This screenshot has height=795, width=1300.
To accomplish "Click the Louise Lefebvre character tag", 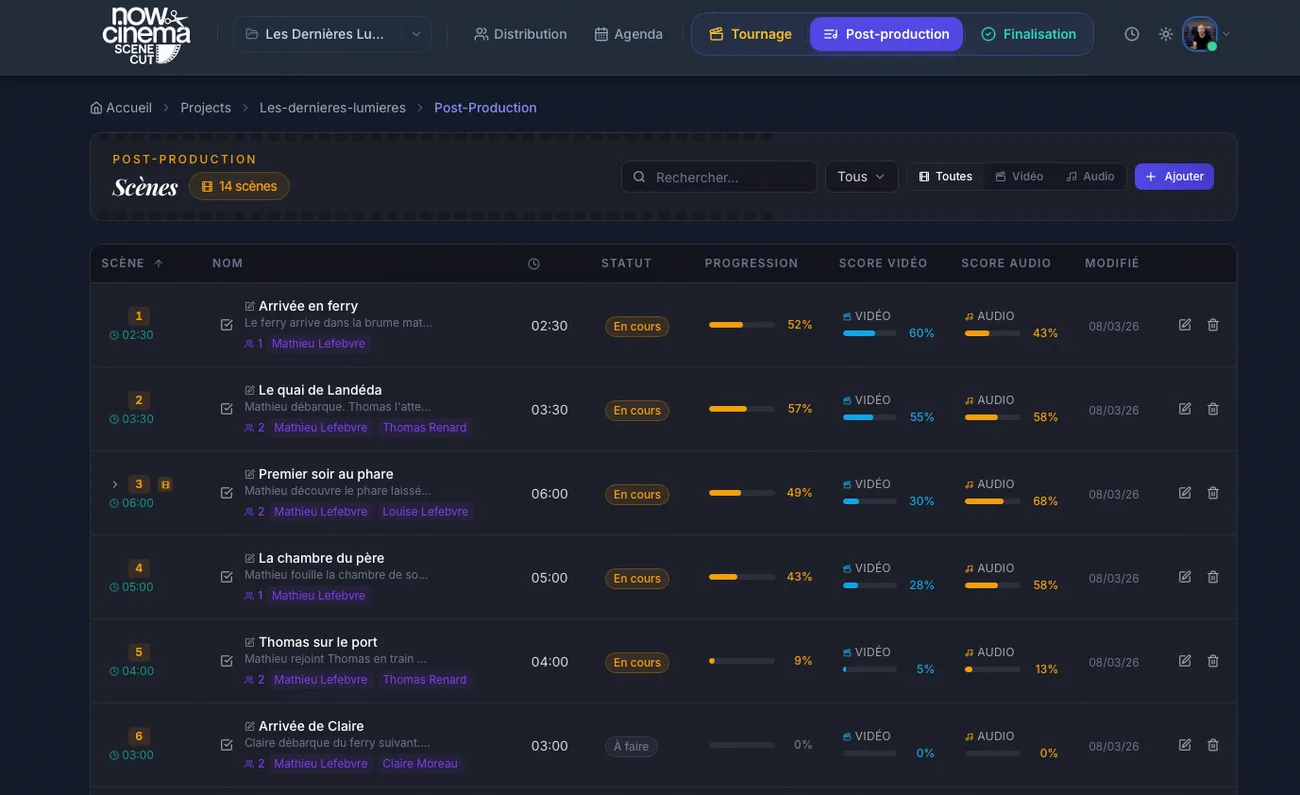I will (425, 511).
